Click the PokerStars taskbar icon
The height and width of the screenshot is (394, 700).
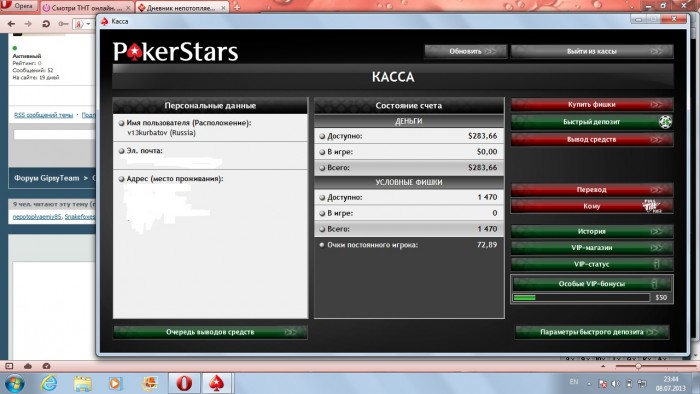point(217,383)
